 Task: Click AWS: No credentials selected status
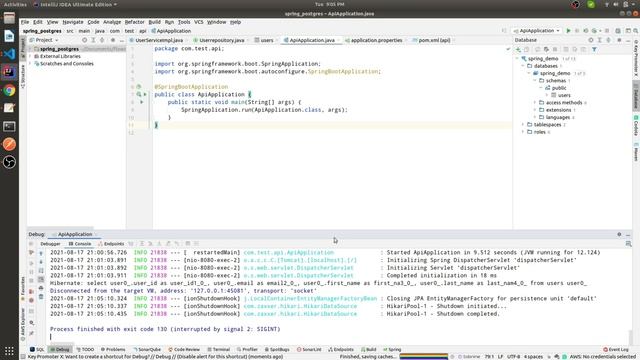[x=603, y=357]
